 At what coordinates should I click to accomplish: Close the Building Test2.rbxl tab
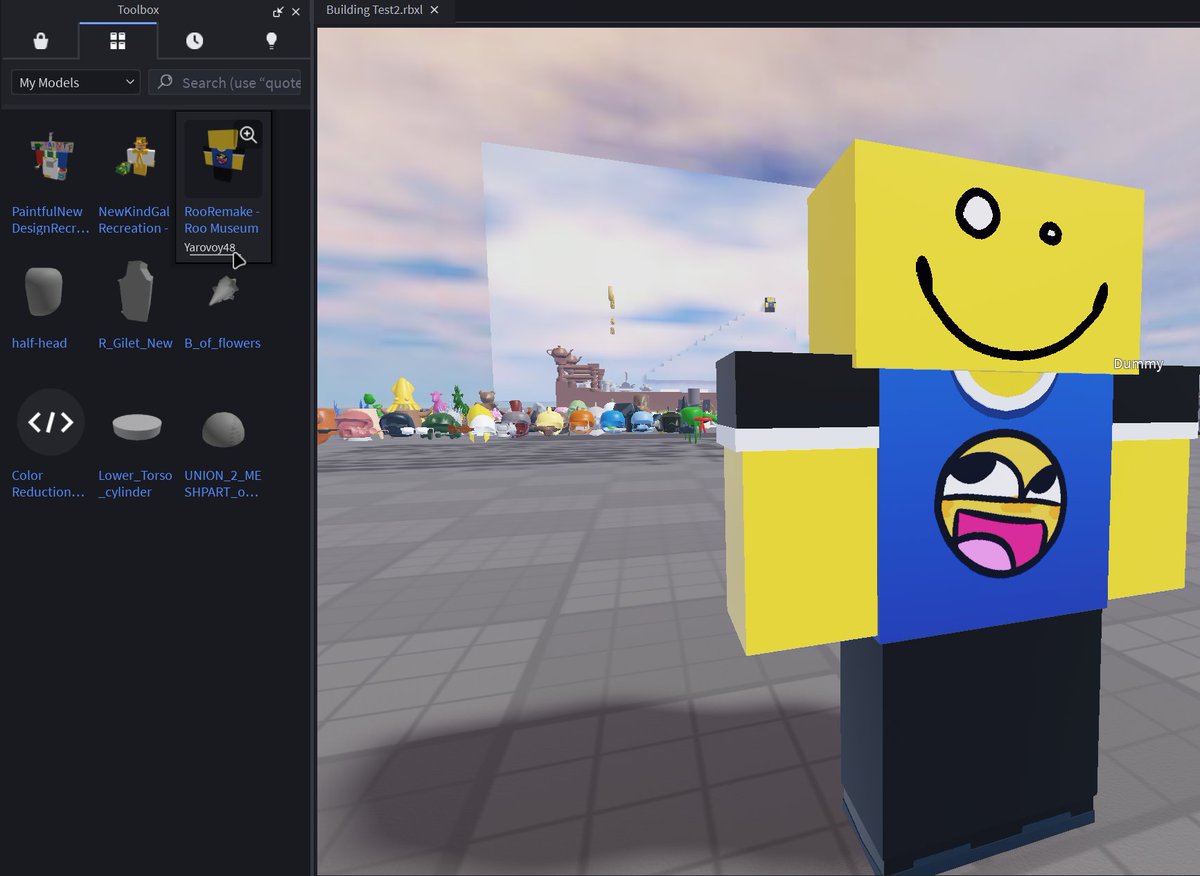pyautogui.click(x=435, y=10)
